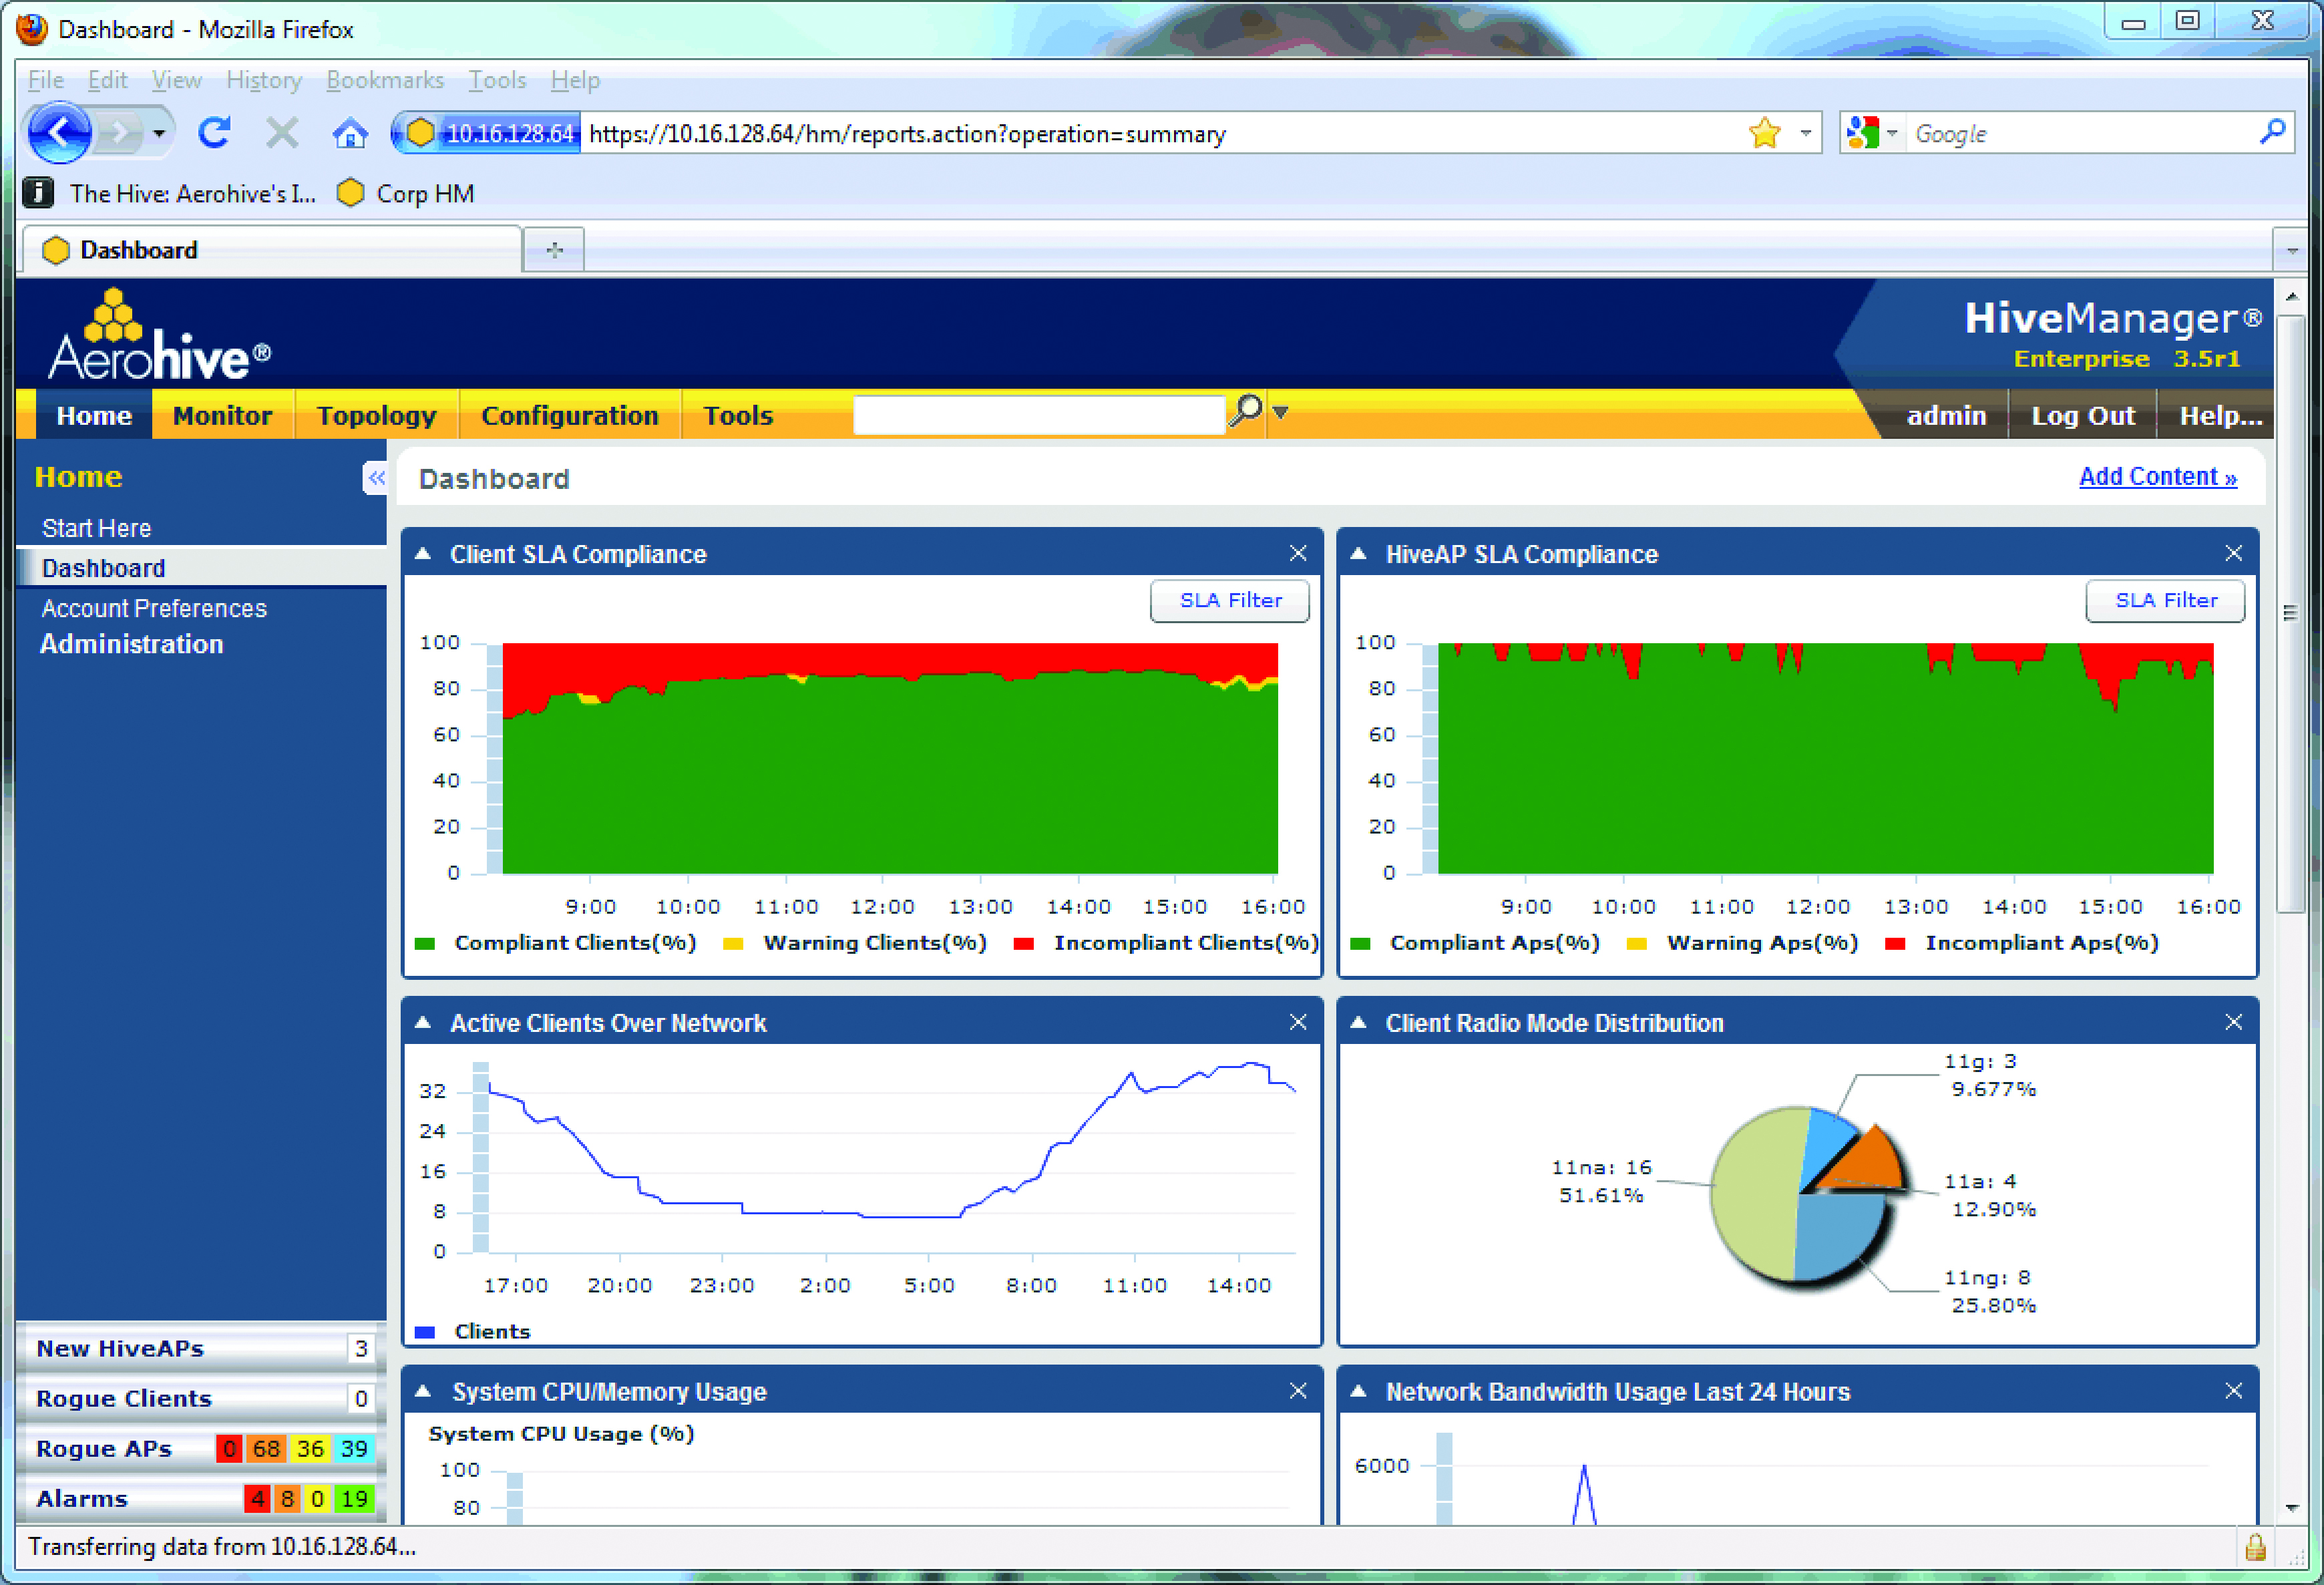Click the Add Content link

[x=2157, y=477]
